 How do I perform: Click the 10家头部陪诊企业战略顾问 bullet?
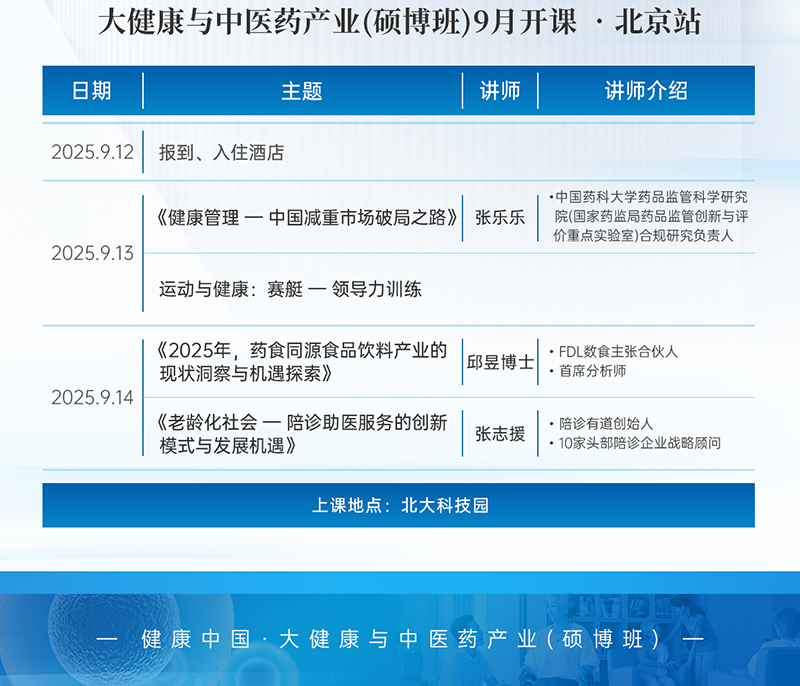[640, 443]
